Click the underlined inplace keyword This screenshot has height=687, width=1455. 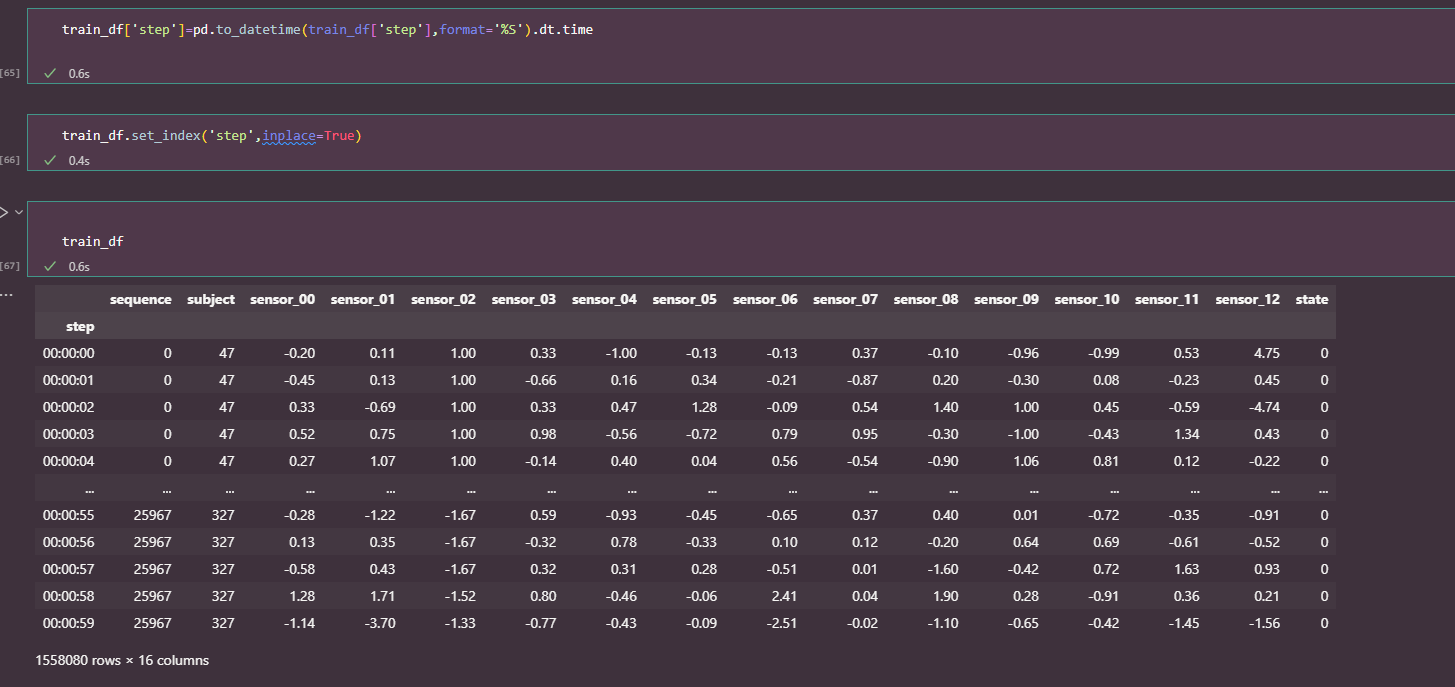pos(289,136)
